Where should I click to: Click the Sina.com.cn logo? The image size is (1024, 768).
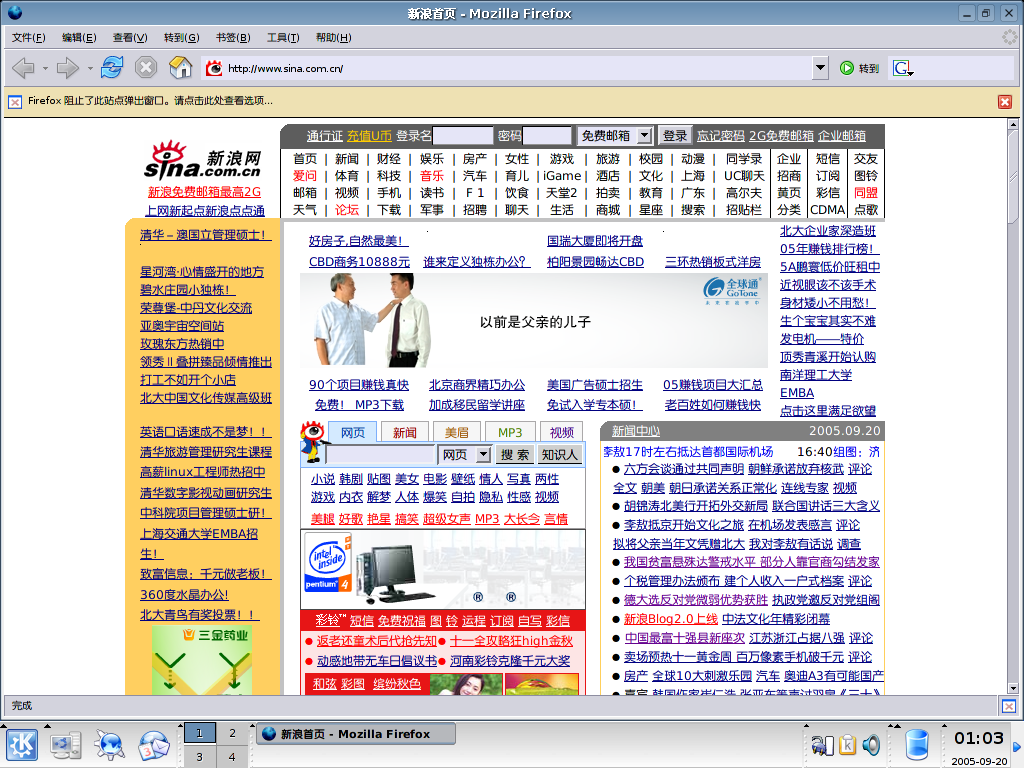202,161
